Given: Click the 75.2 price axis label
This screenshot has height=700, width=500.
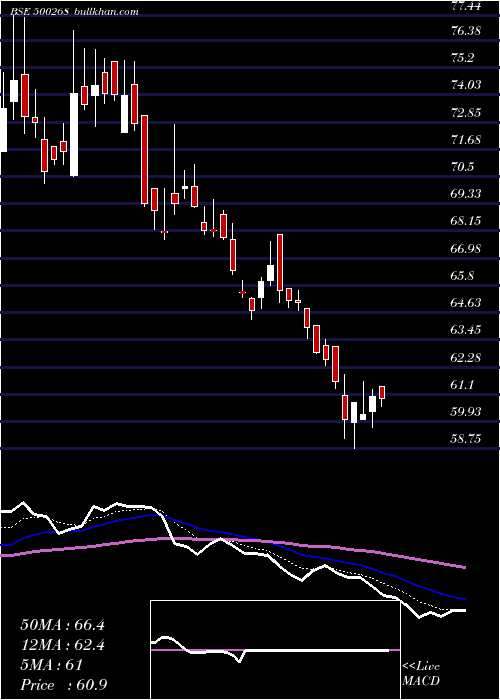Looking at the screenshot, I should coord(462,58).
